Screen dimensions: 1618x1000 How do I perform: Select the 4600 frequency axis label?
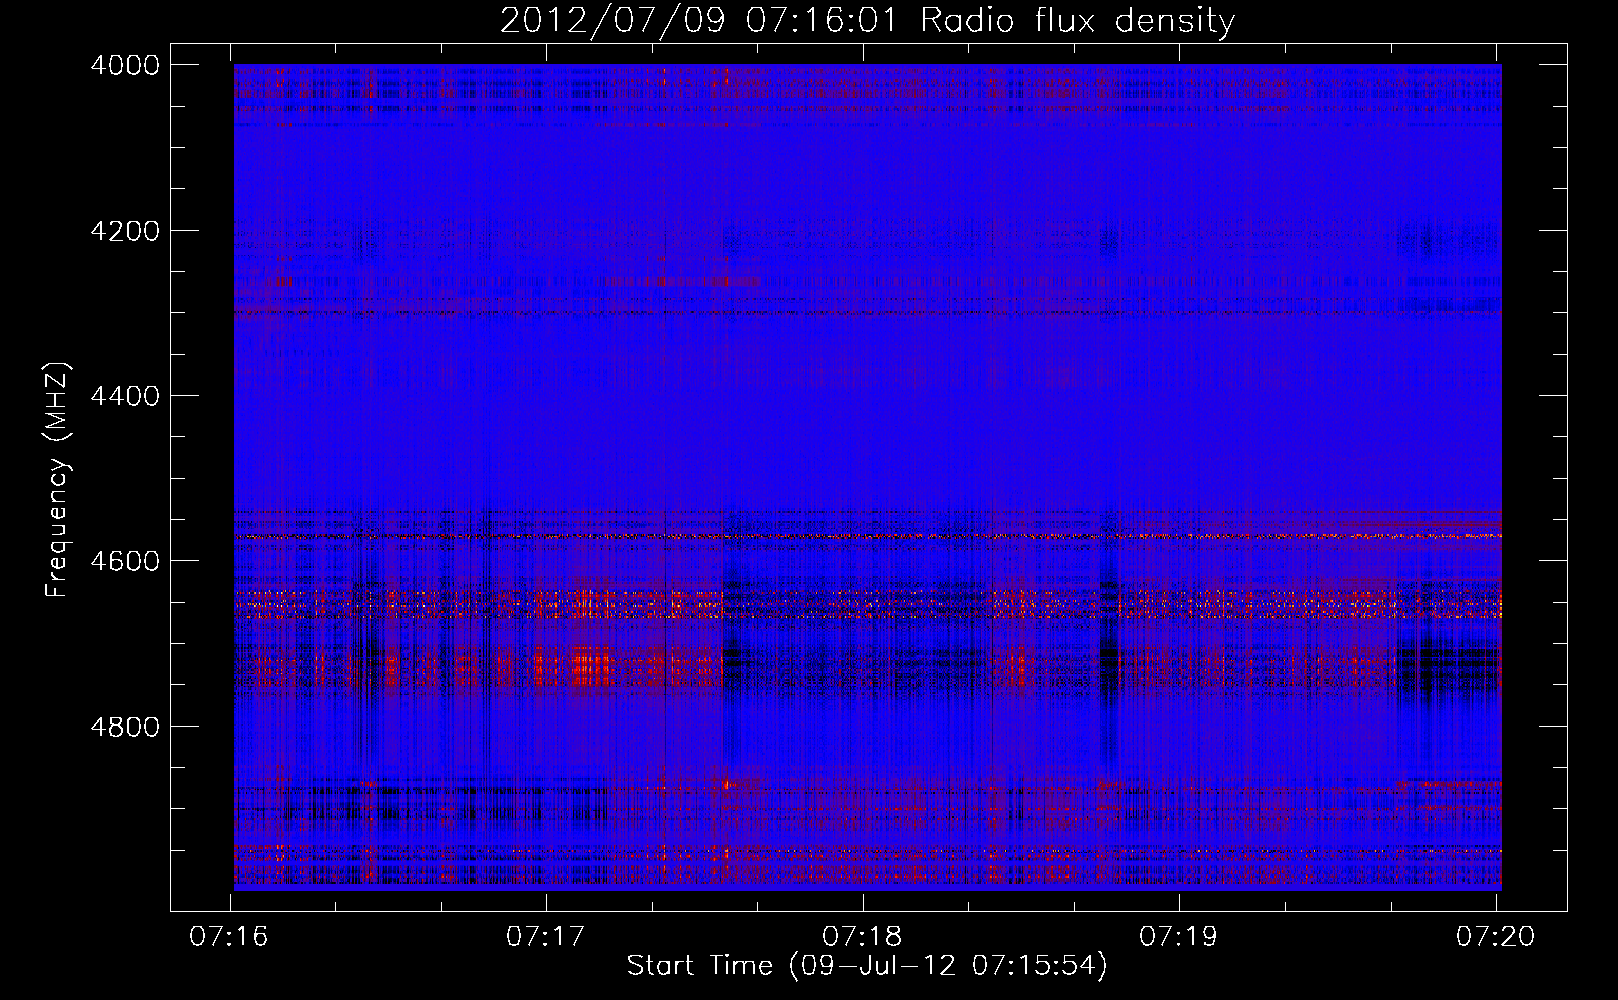125,561
